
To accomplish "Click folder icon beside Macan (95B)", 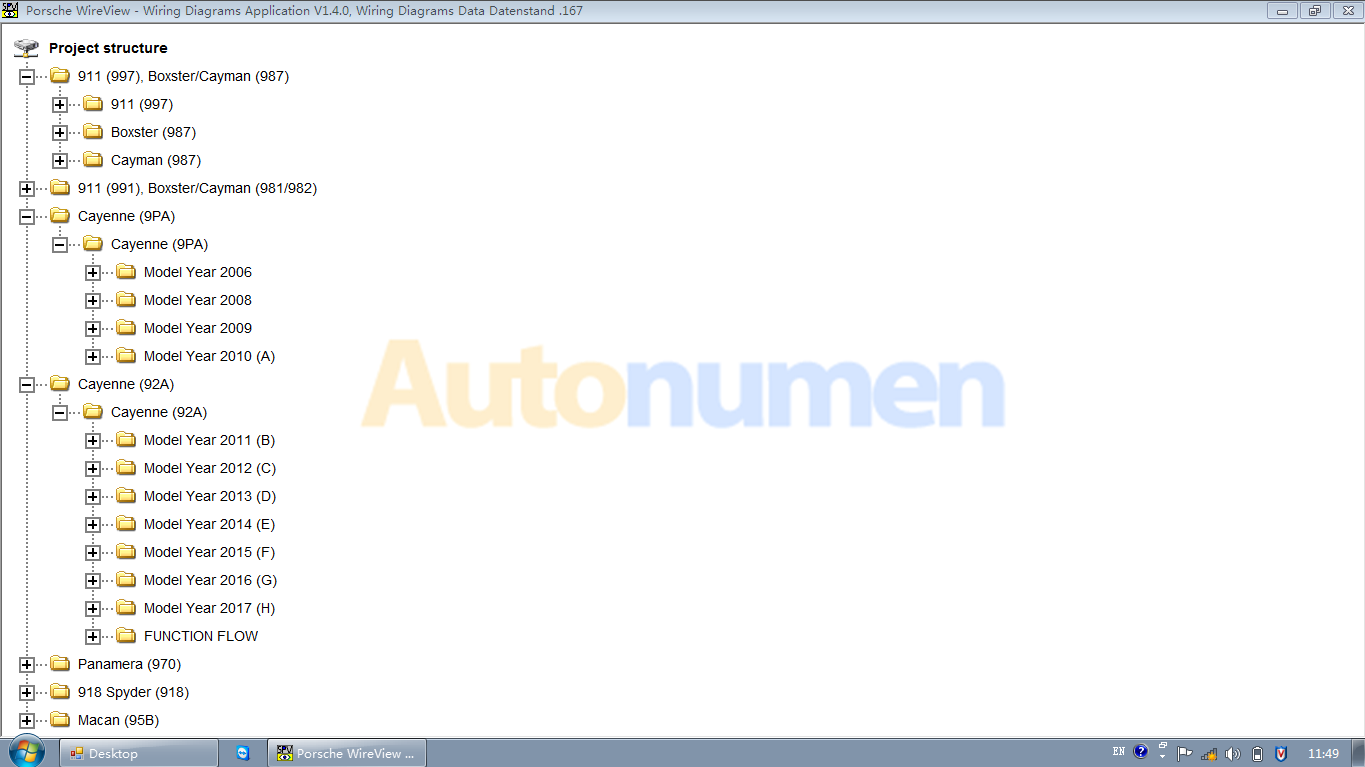I will click(60, 719).
